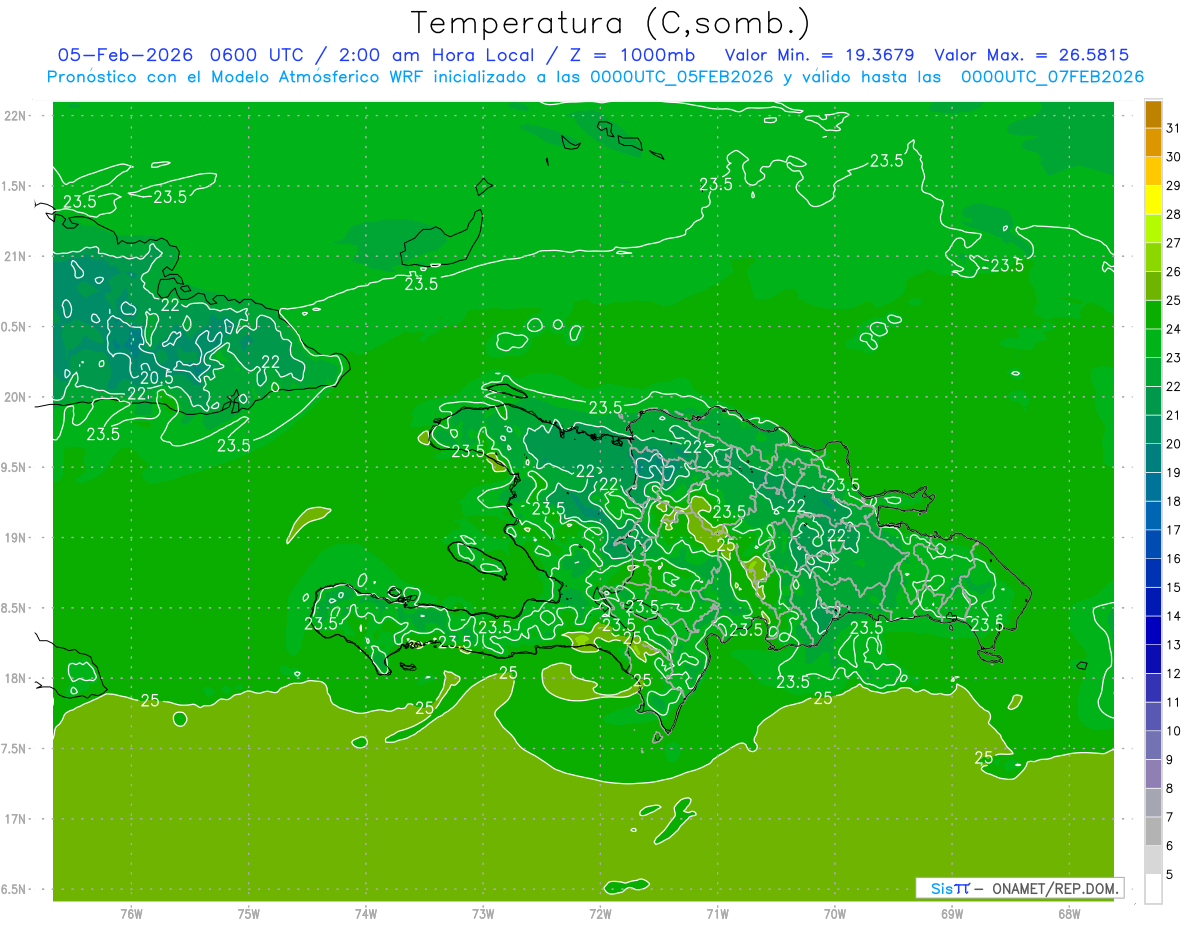Click the legend swatch between 24 and 25
This screenshot has height=927, width=1200.
(1153, 315)
